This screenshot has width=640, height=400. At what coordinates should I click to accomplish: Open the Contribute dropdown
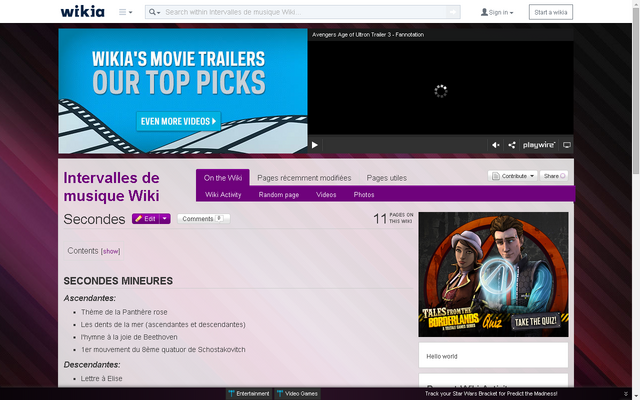513,176
